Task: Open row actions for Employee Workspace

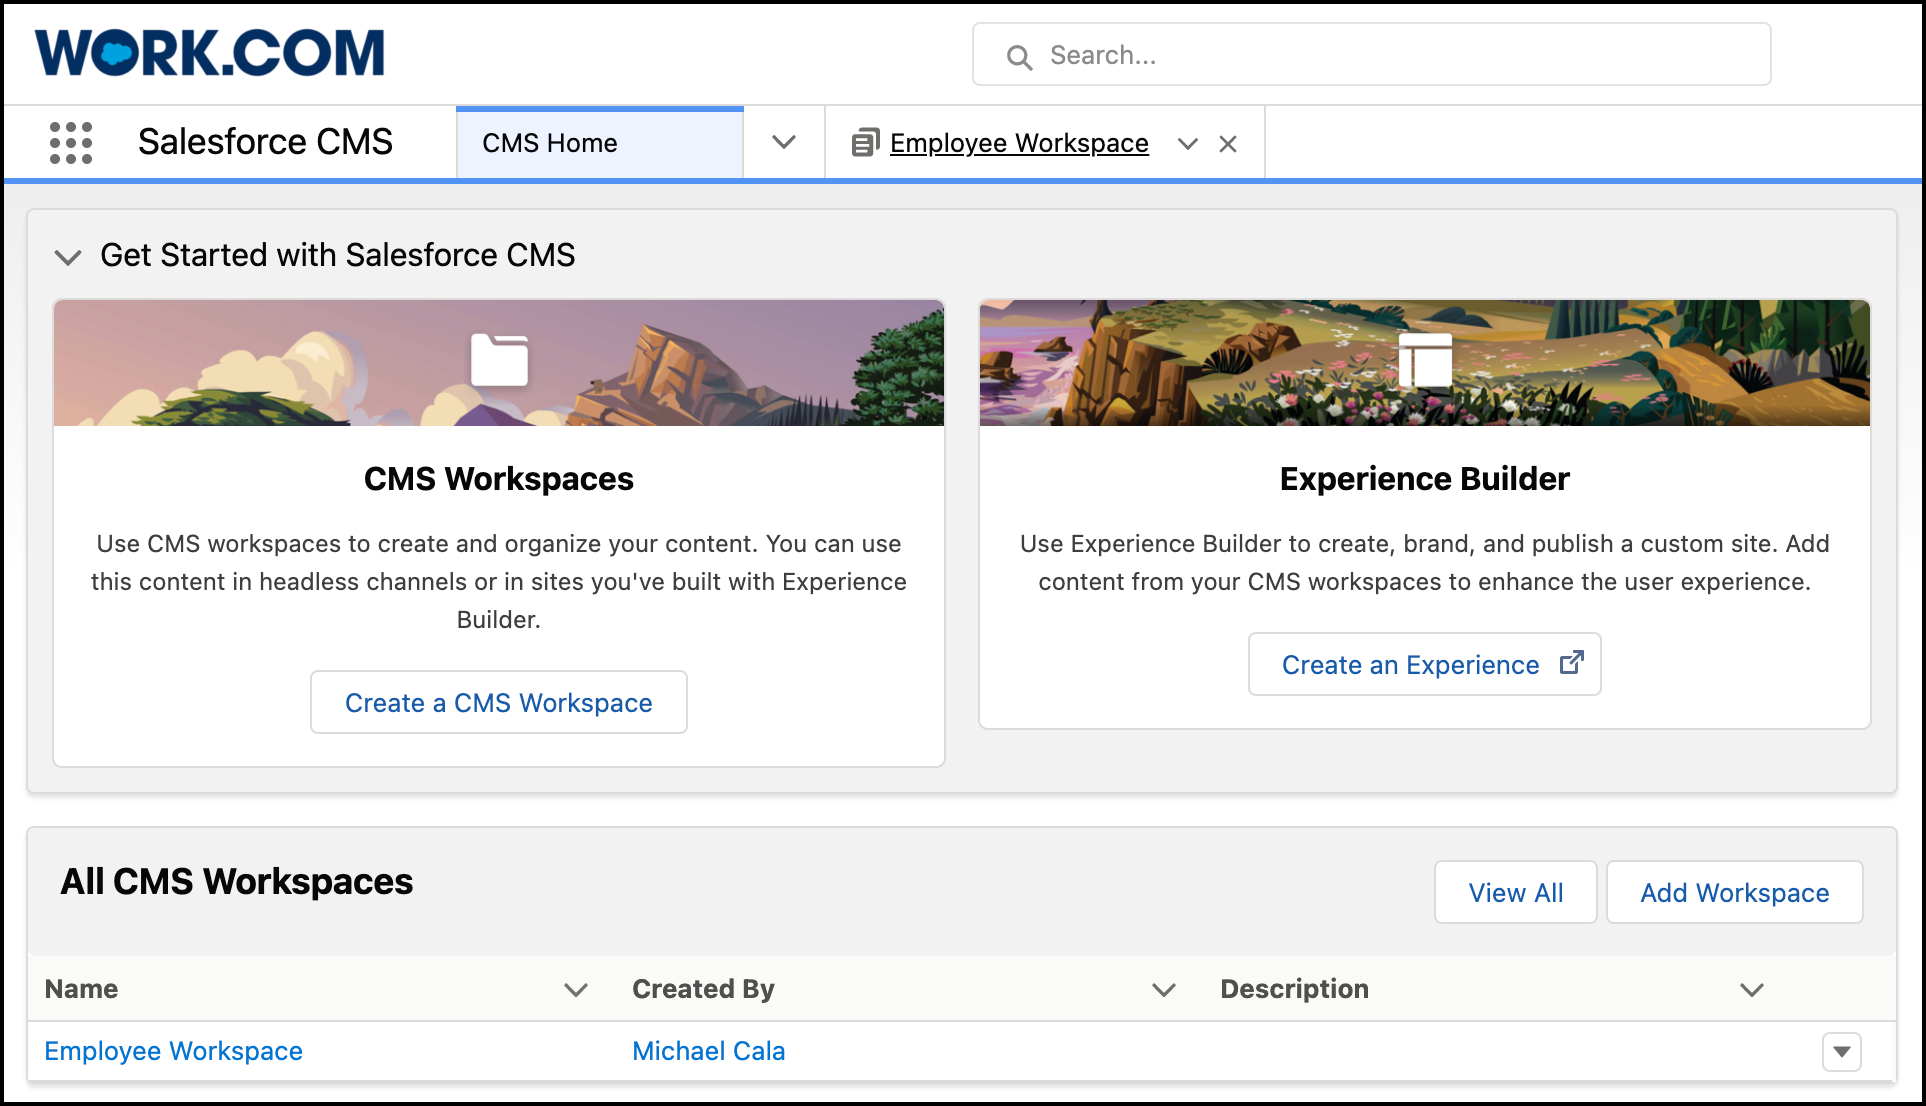Action: (1842, 1052)
